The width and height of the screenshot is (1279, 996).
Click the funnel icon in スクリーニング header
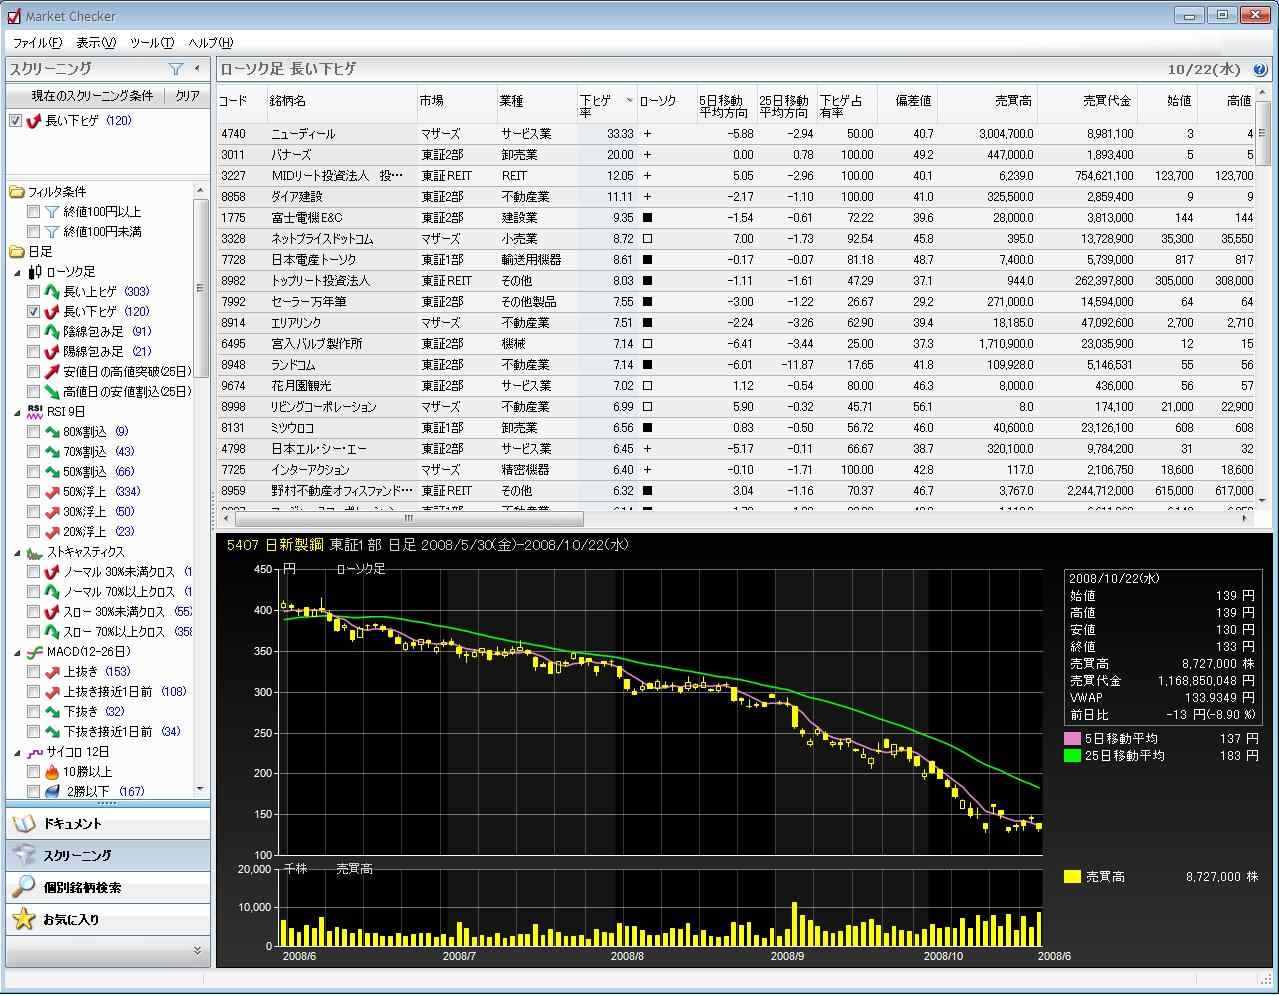(176, 69)
